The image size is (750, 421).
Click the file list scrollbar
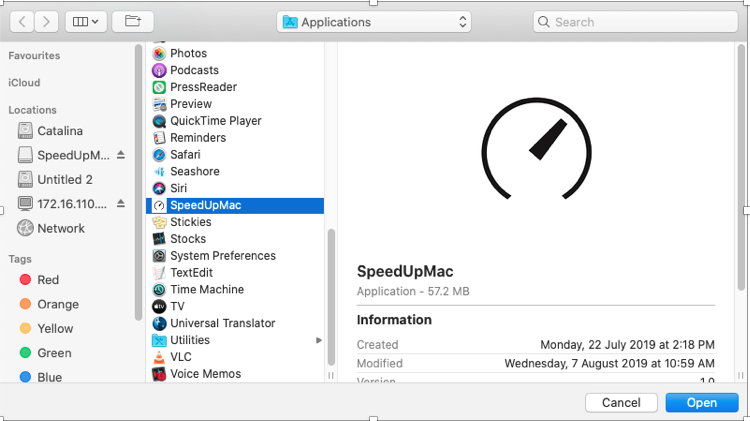[331, 297]
